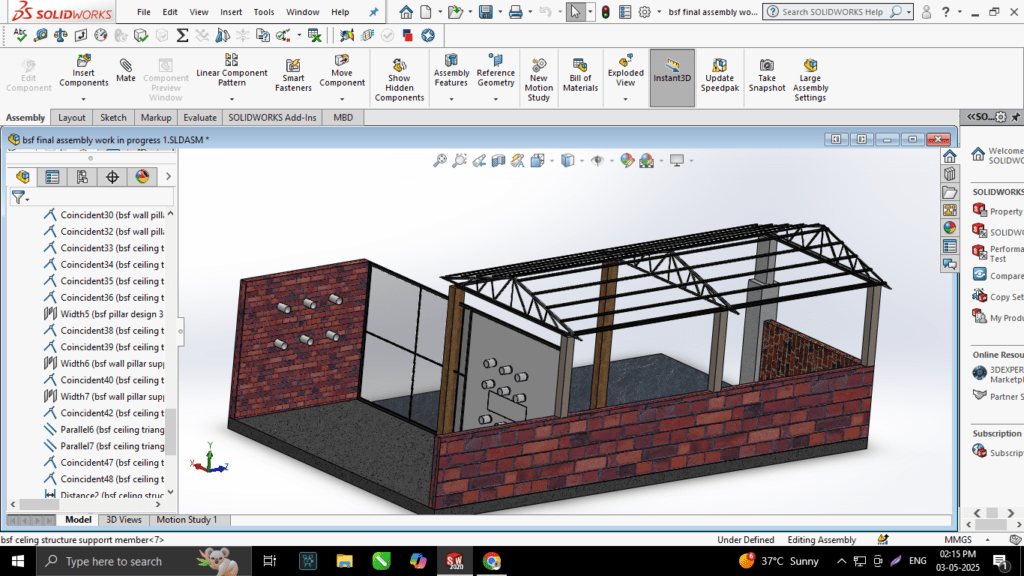Click the Mate tool
The height and width of the screenshot is (576, 1024).
click(126, 69)
